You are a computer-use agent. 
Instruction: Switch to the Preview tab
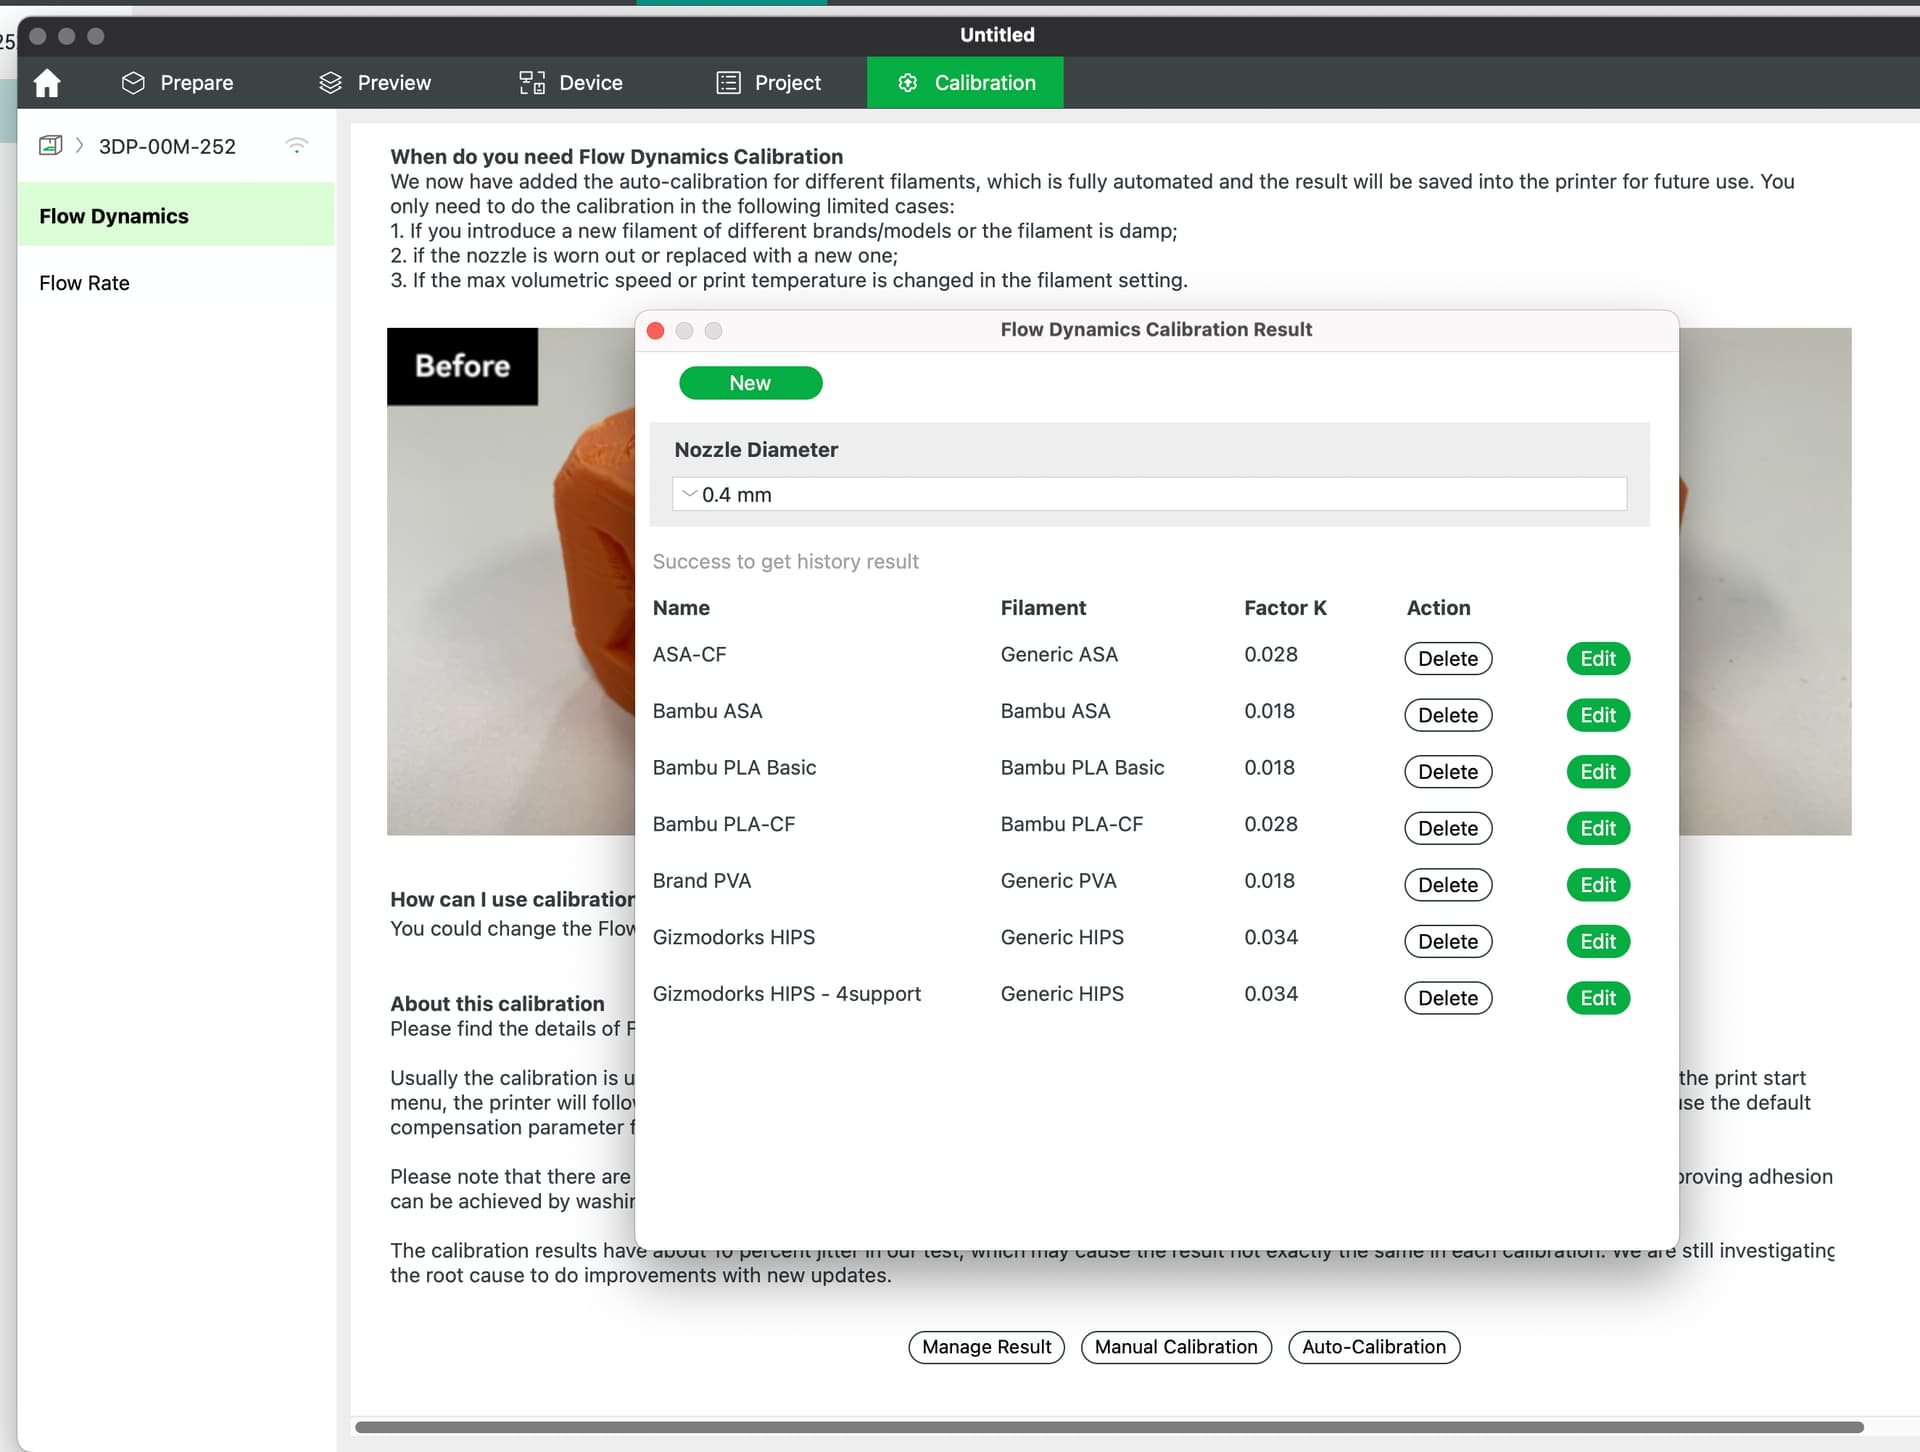tap(375, 83)
